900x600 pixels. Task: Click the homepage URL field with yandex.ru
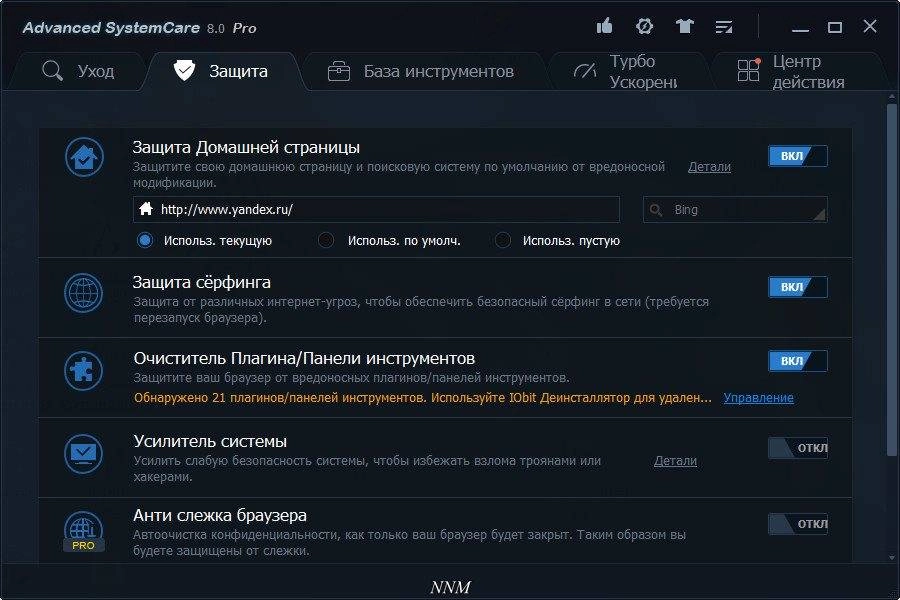pyautogui.click(x=377, y=210)
